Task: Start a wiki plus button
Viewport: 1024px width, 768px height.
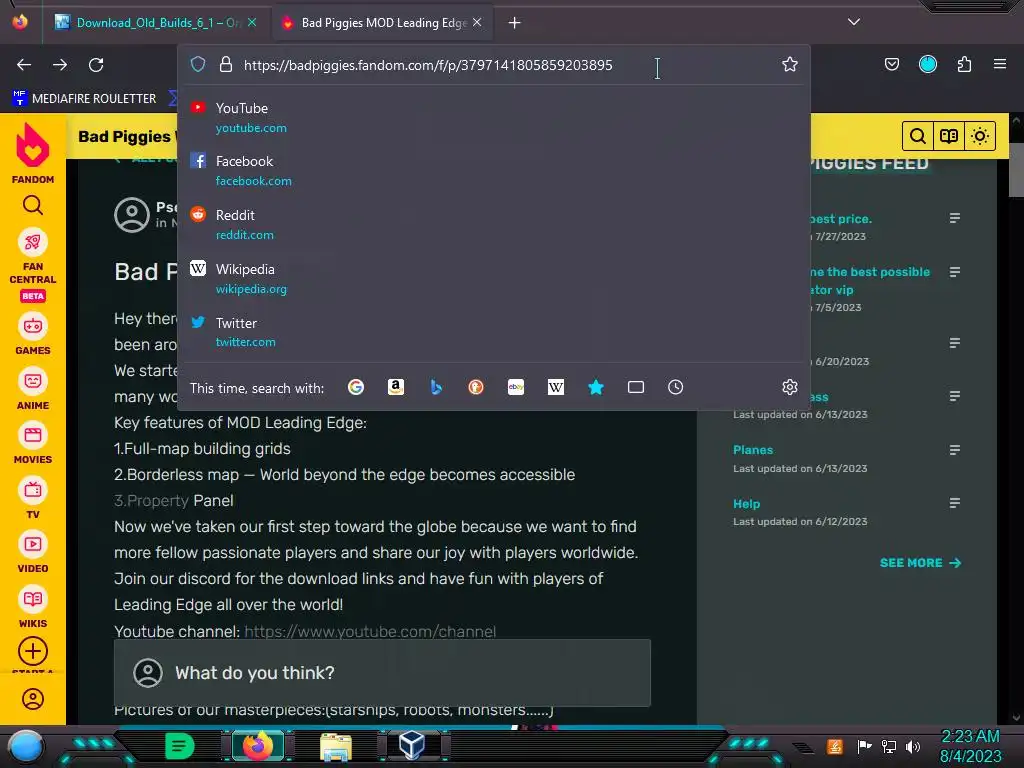Action: point(33,651)
